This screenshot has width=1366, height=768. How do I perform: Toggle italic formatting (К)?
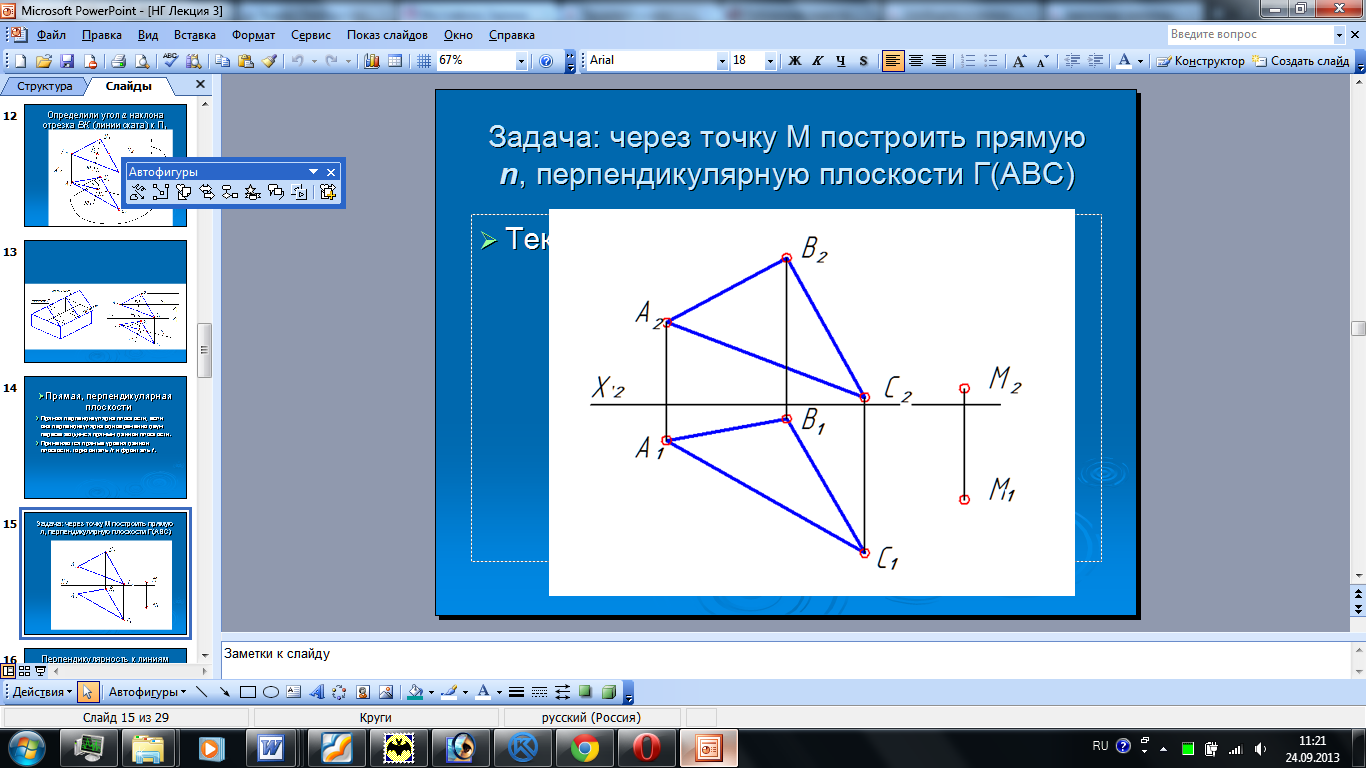point(818,61)
